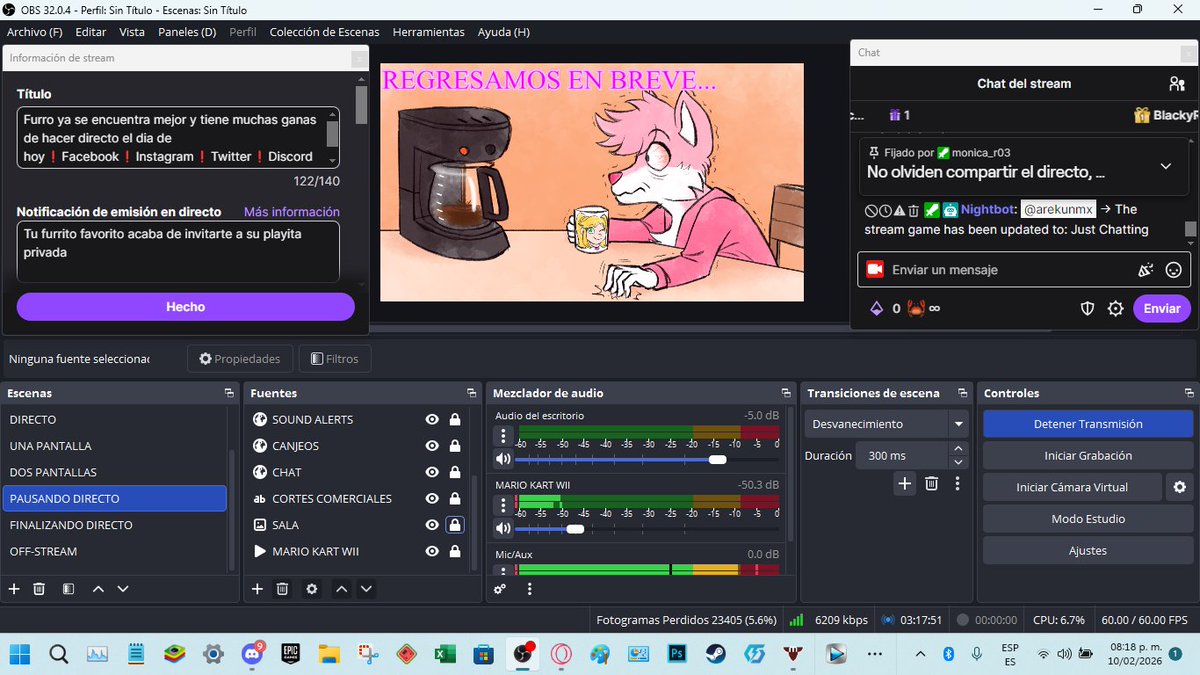Open Desvanecimiento transition dropdown
This screenshot has height=675, width=1200.
(x=887, y=424)
